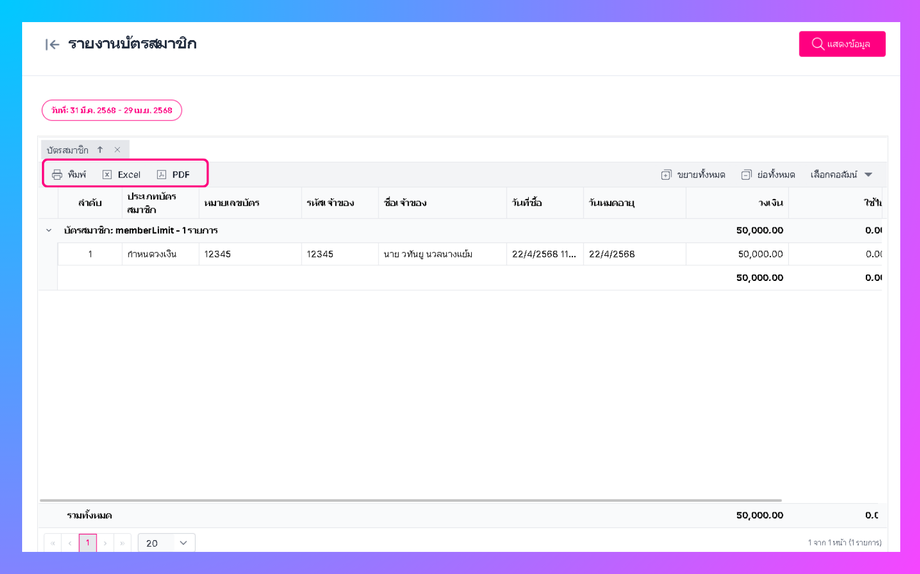Select page 1 in pagination

click(x=87, y=543)
